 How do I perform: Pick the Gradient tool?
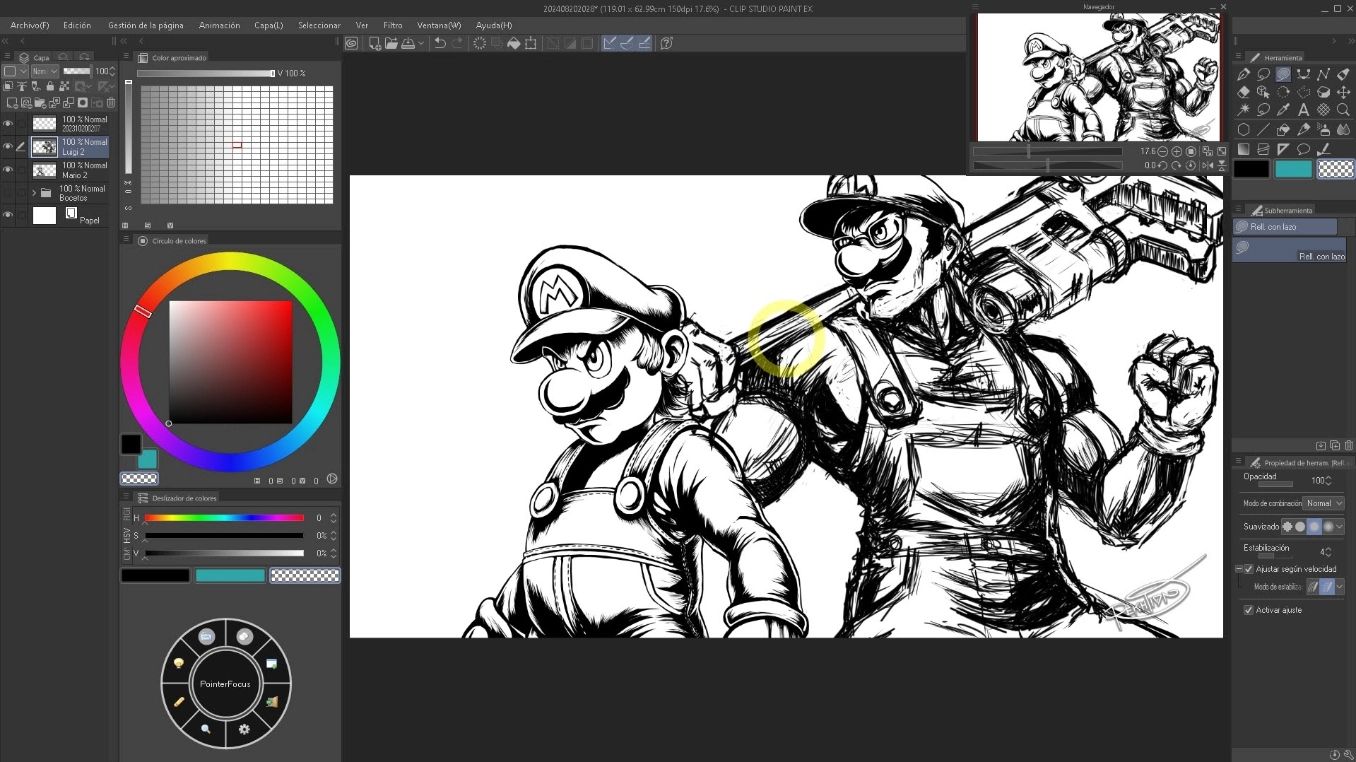tap(1243, 149)
